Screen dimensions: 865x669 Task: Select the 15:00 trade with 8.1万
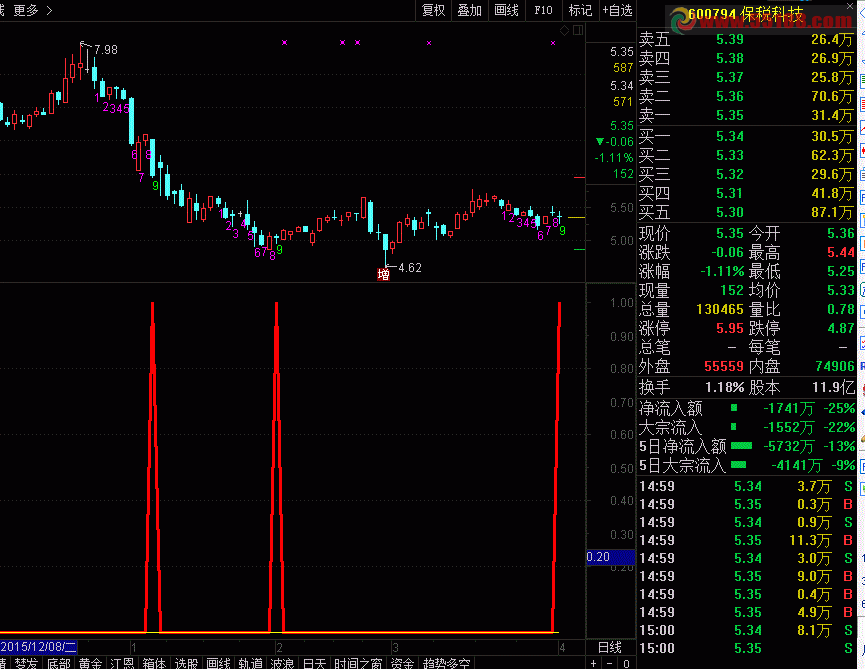746,630
